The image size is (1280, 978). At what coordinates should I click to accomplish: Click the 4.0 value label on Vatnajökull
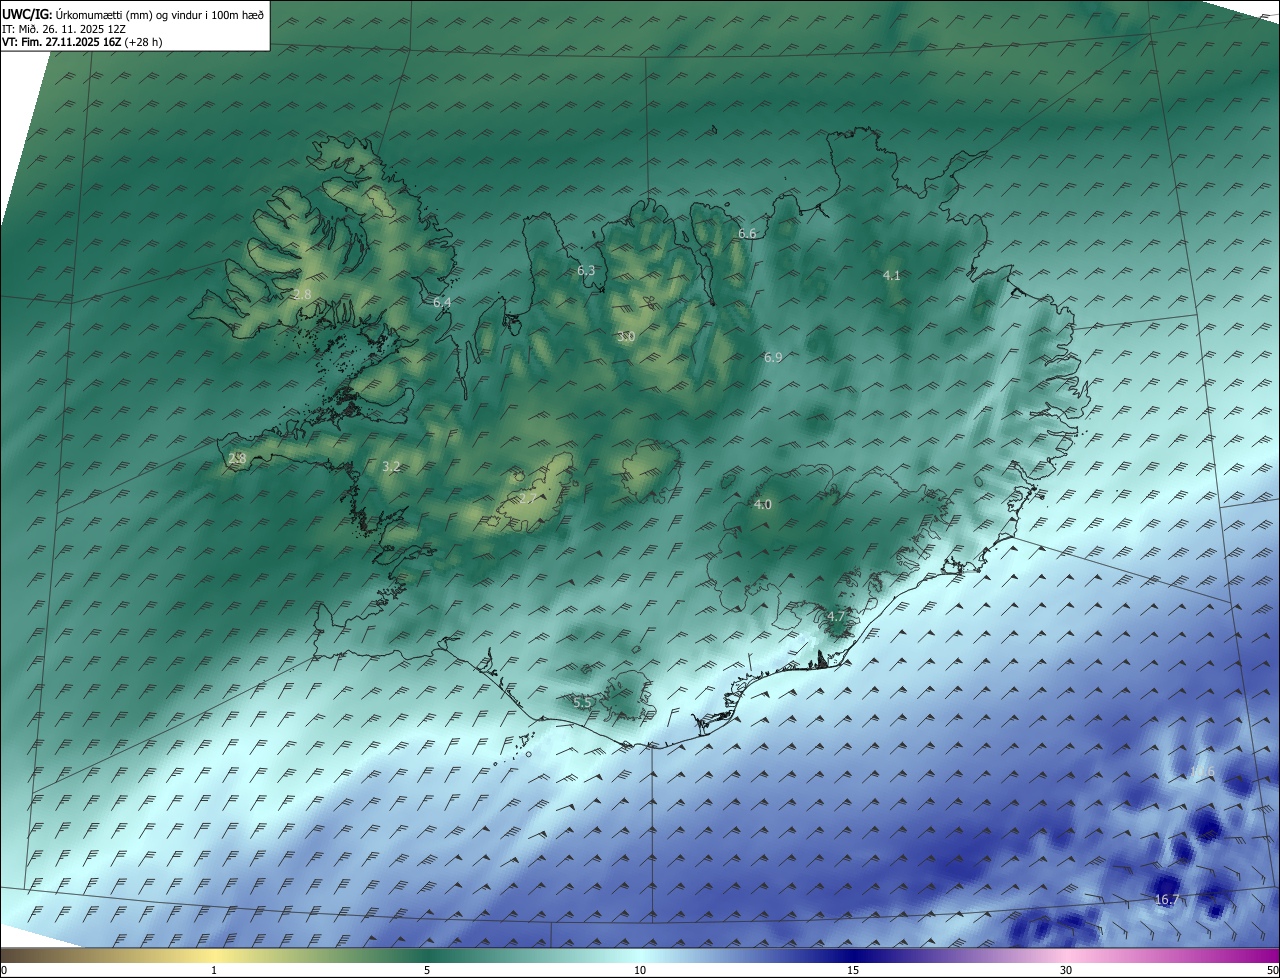pos(763,505)
